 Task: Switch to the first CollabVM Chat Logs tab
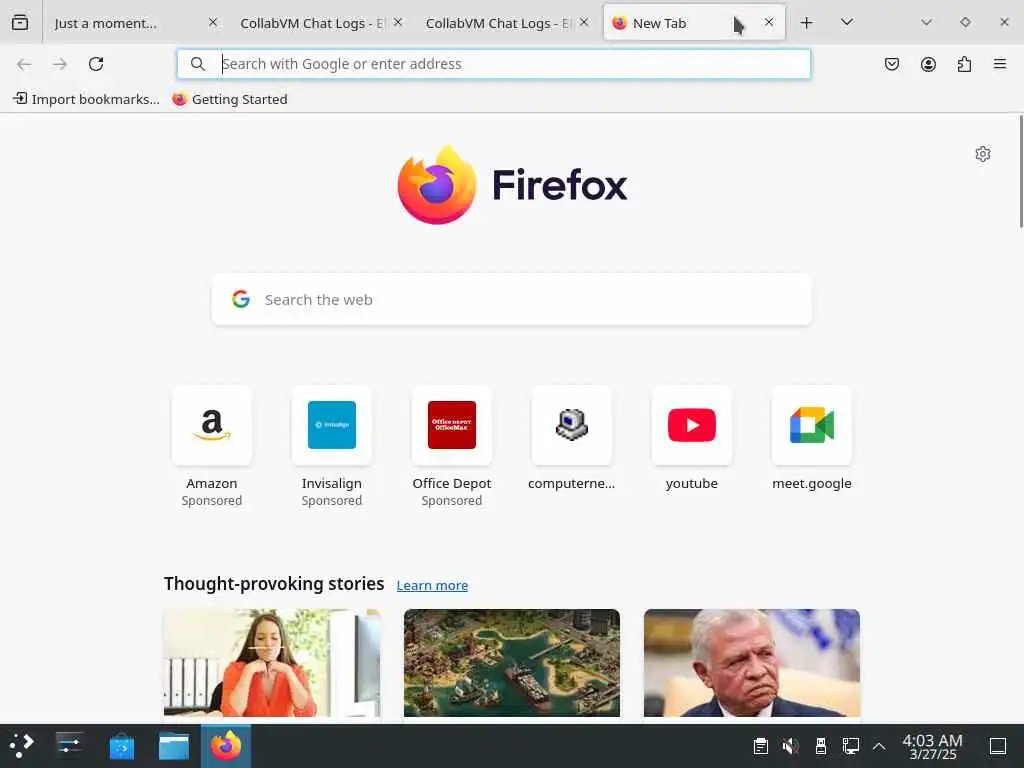pos(320,23)
